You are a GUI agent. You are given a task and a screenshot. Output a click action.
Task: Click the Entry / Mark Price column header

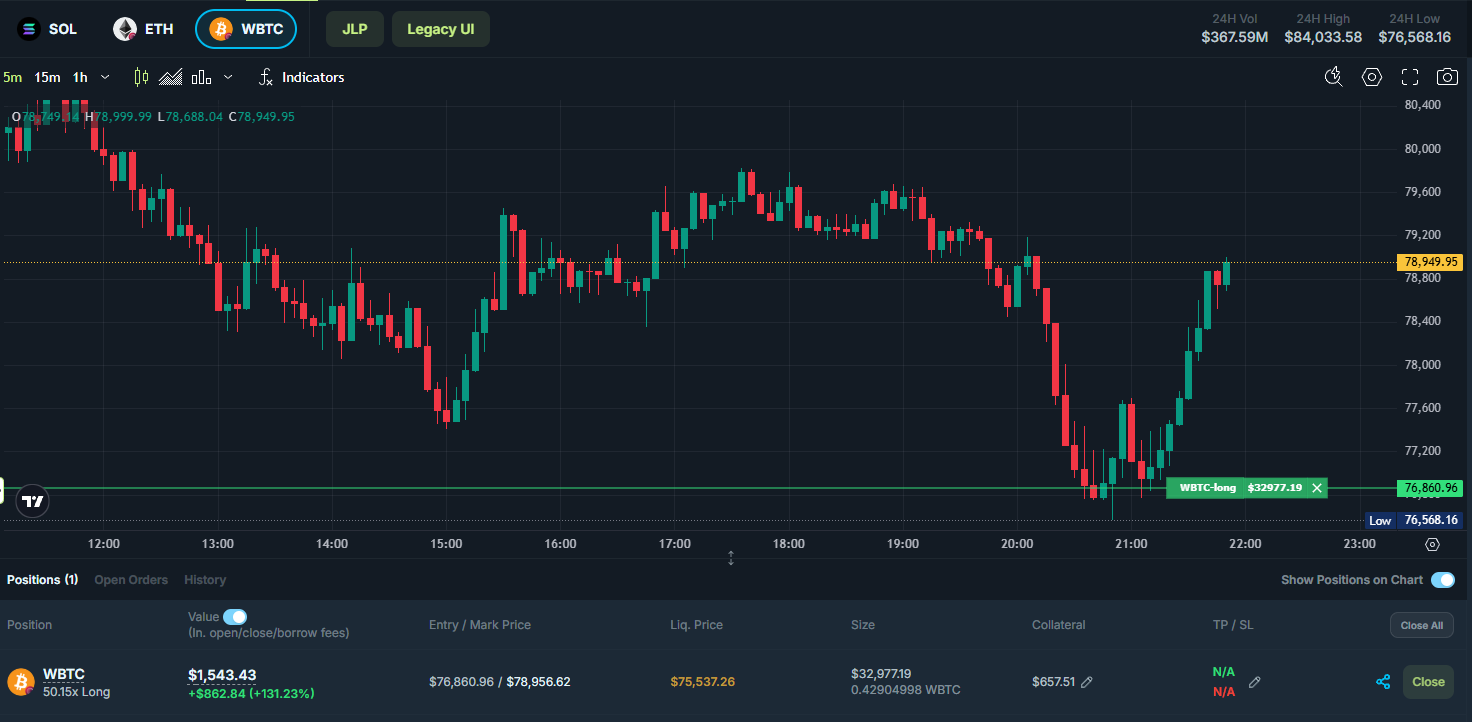click(480, 625)
